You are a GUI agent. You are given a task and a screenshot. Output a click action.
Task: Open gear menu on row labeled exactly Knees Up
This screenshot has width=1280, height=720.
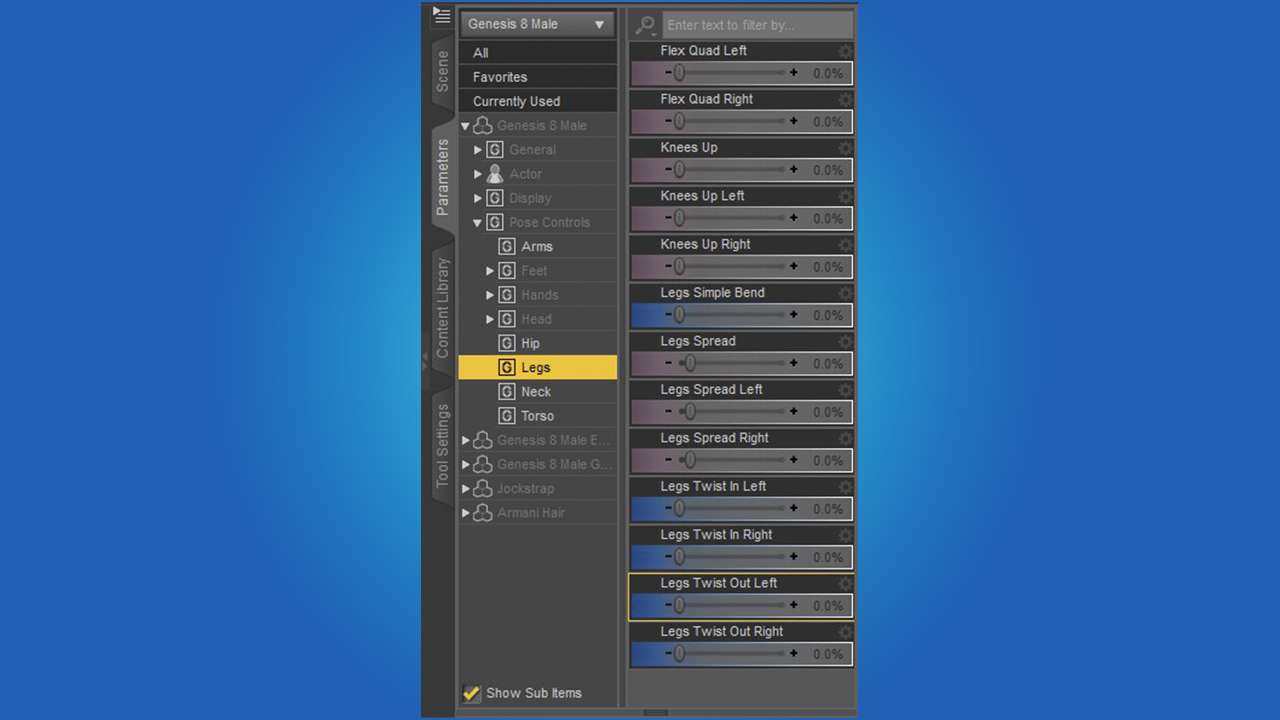click(846, 148)
